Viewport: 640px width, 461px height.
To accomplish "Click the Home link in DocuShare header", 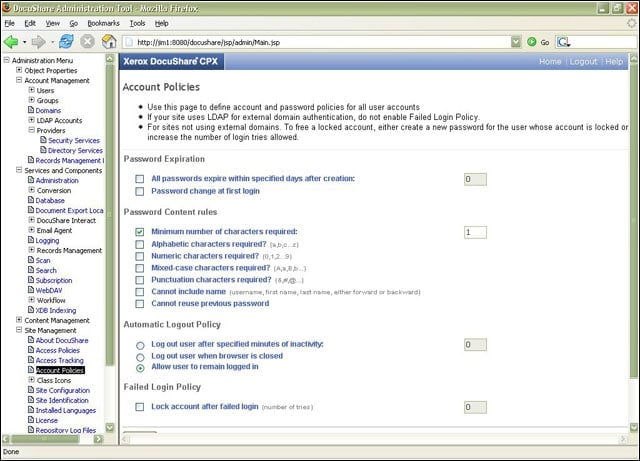I will pos(550,61).
